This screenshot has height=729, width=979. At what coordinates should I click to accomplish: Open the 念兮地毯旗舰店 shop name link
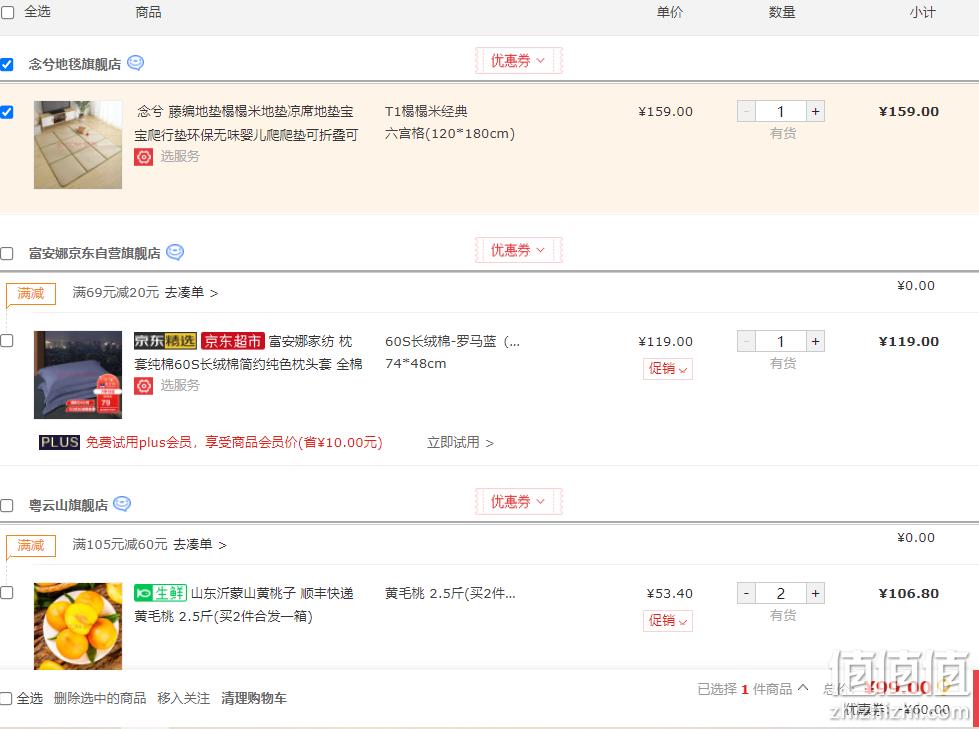click(75, 64)
